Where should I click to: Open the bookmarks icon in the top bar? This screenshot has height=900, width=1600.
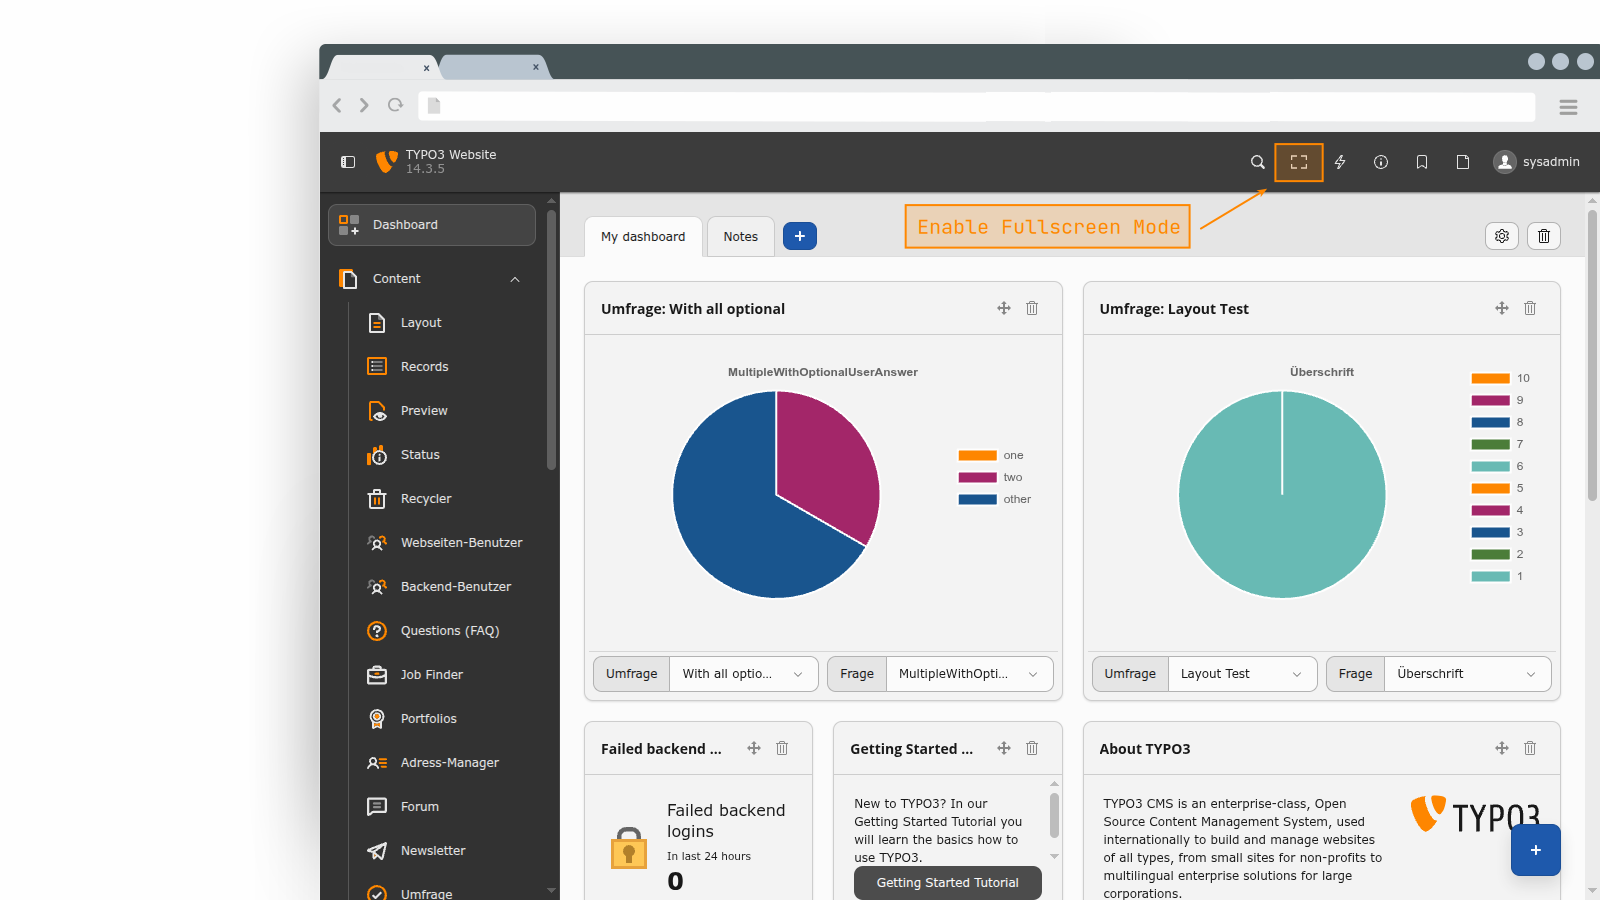[1422, 162]
